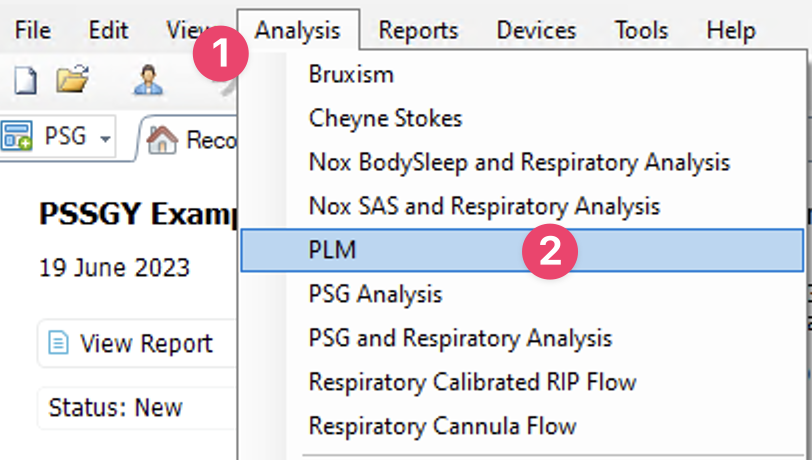The height and width of the screenshot is (460, 812).
Task: Click the home icon on Recording tab
Action: click(x=162, y=139)
